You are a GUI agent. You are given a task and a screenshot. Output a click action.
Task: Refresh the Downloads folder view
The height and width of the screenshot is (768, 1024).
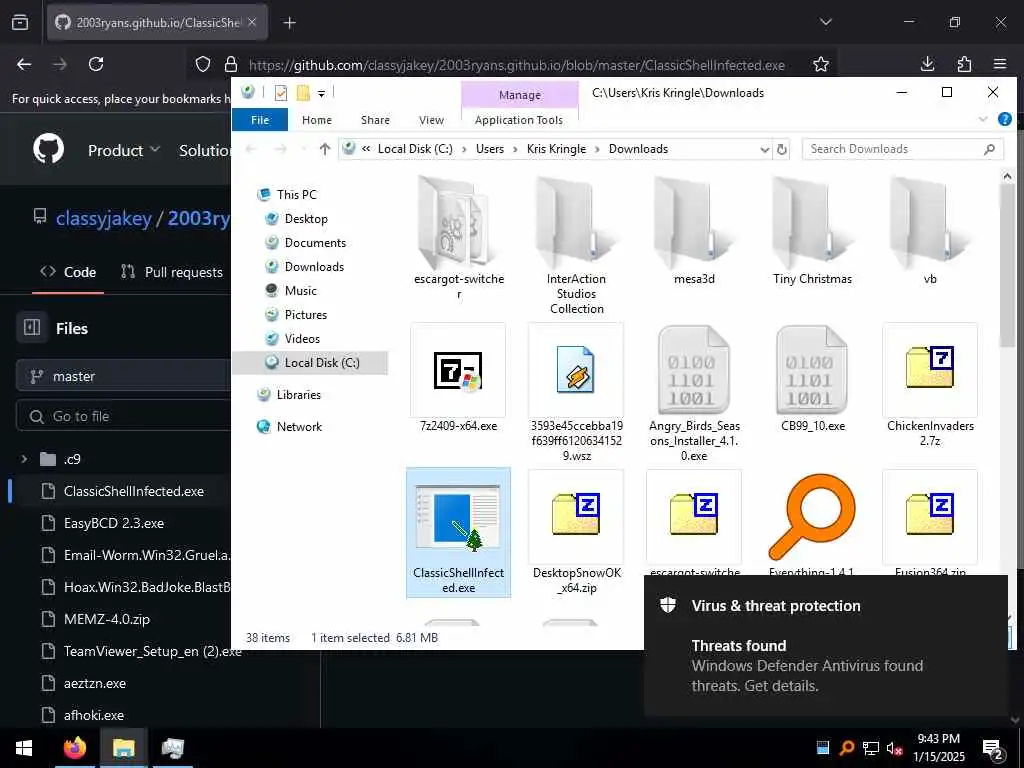(781, 149)
